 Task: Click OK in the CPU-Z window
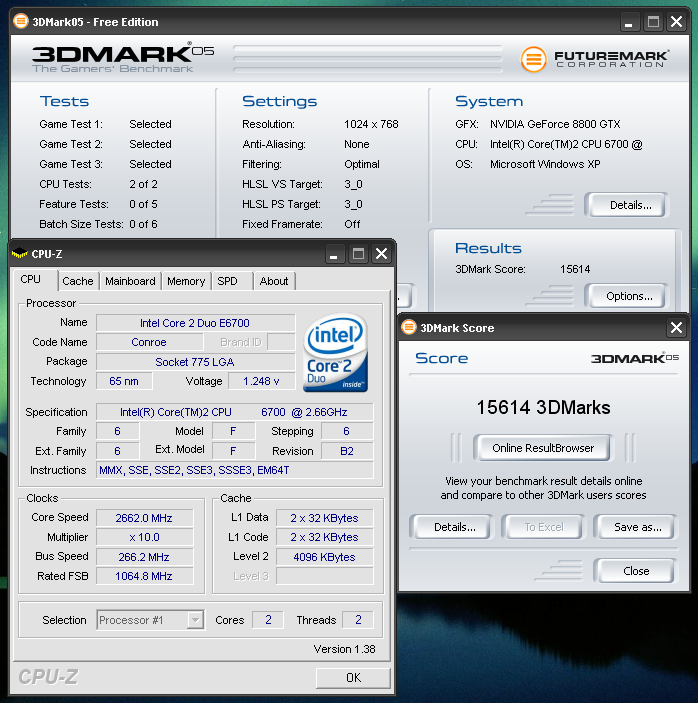click(353, 677)
